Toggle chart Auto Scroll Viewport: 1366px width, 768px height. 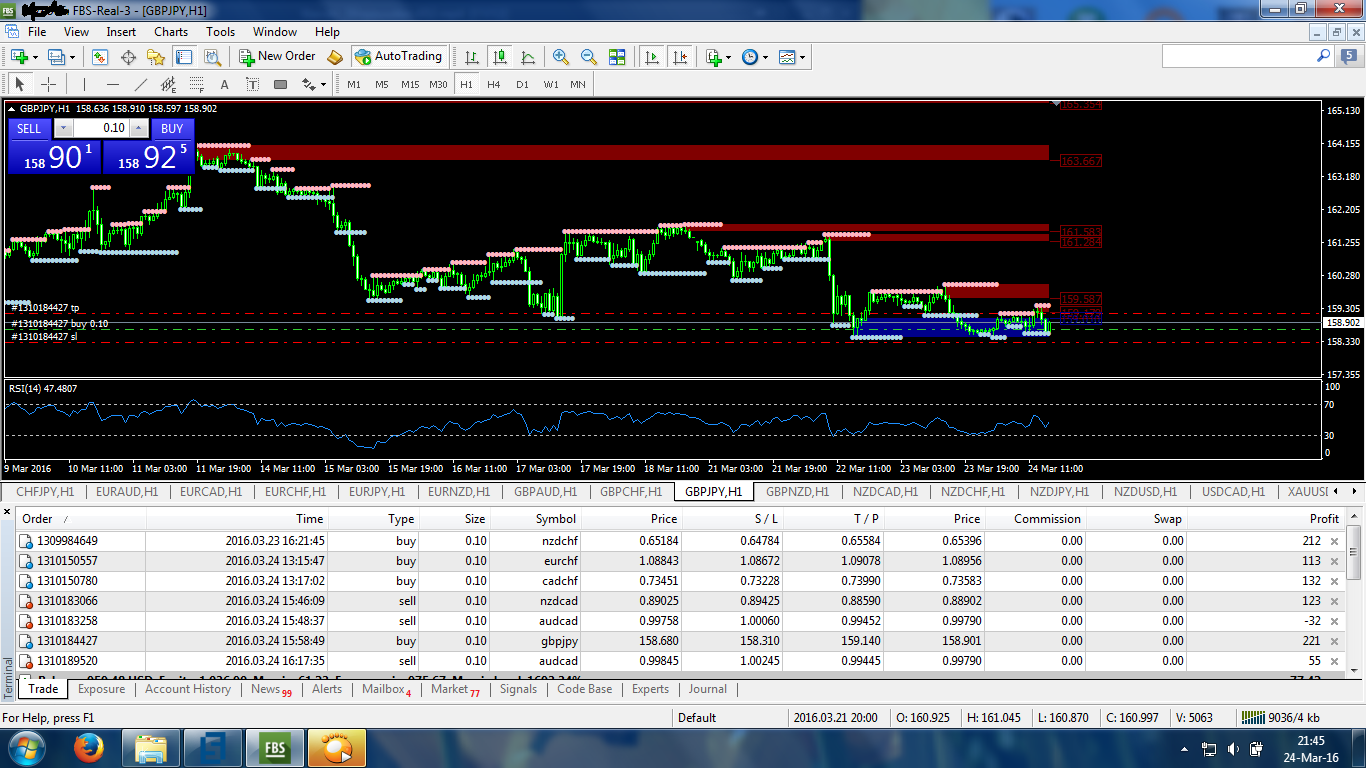(x=652, y=57)
